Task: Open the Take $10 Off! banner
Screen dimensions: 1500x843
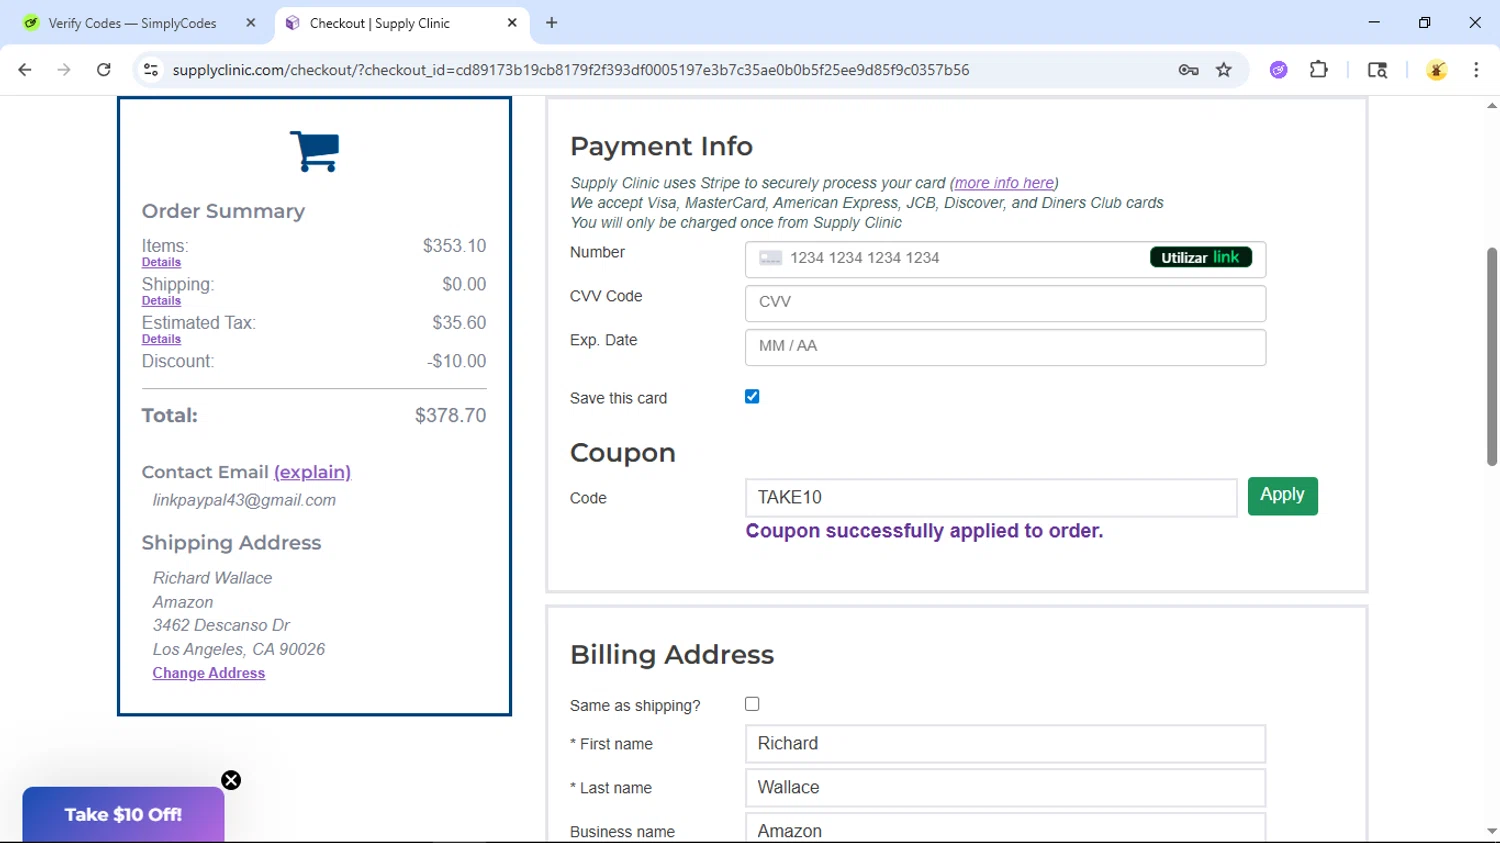Action: pyautogui.click(x=123, y=814)
